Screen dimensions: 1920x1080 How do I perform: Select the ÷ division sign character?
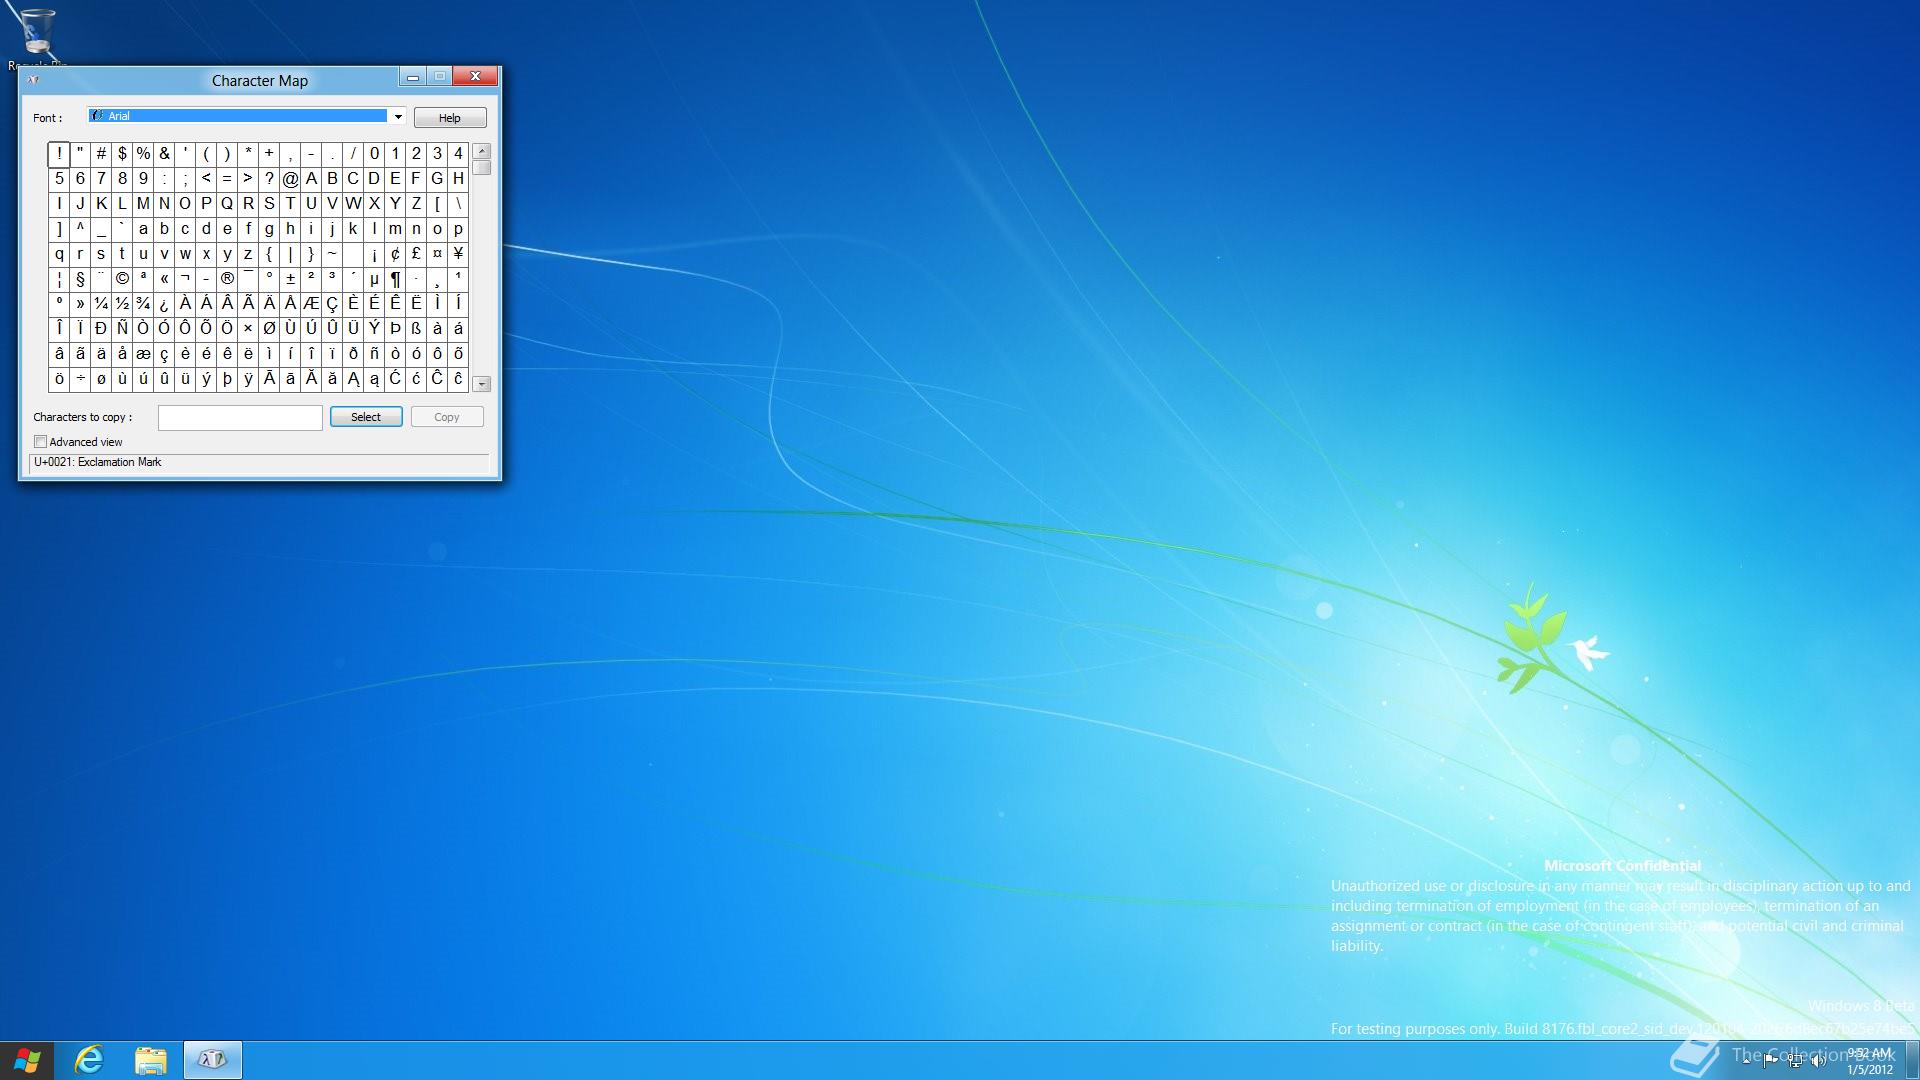[80, 379]
